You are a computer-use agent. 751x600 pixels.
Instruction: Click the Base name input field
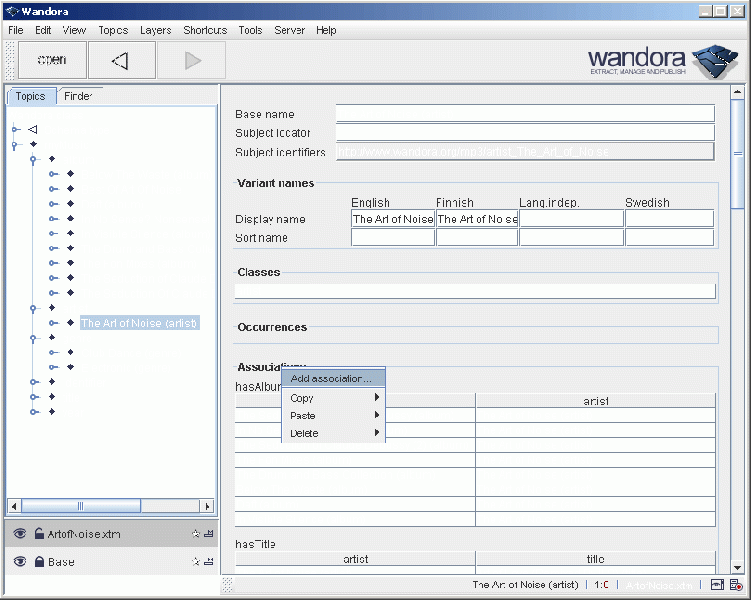point(525,114)
